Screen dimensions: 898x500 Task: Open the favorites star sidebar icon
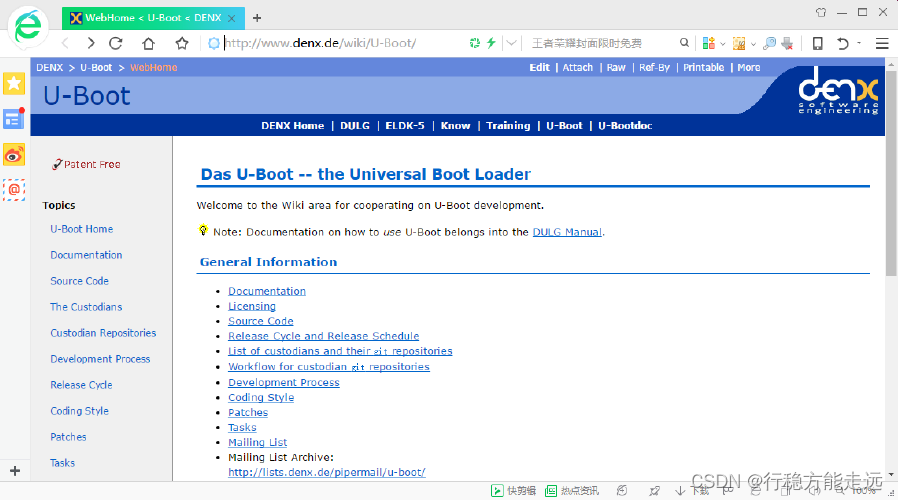tap(14, 84)
